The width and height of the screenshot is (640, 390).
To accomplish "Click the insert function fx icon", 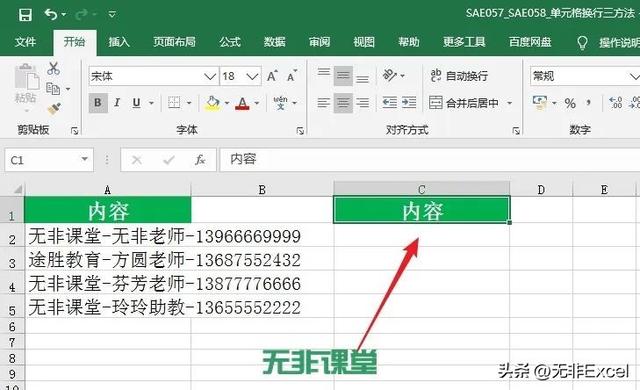I will coord(200,160).
